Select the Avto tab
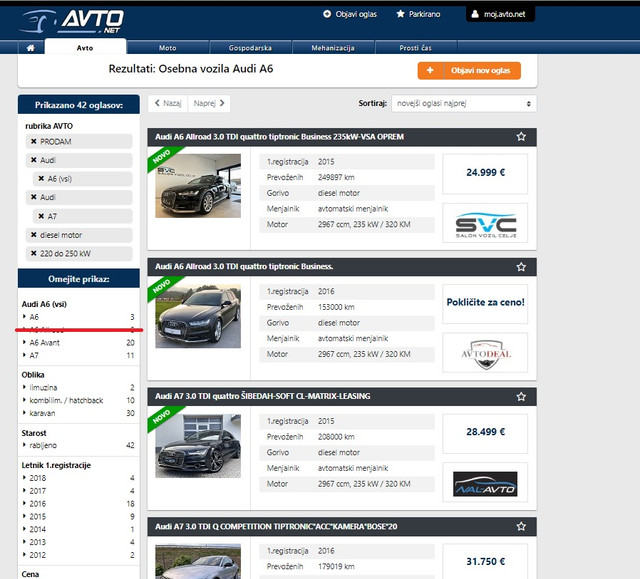 (85, 47)
